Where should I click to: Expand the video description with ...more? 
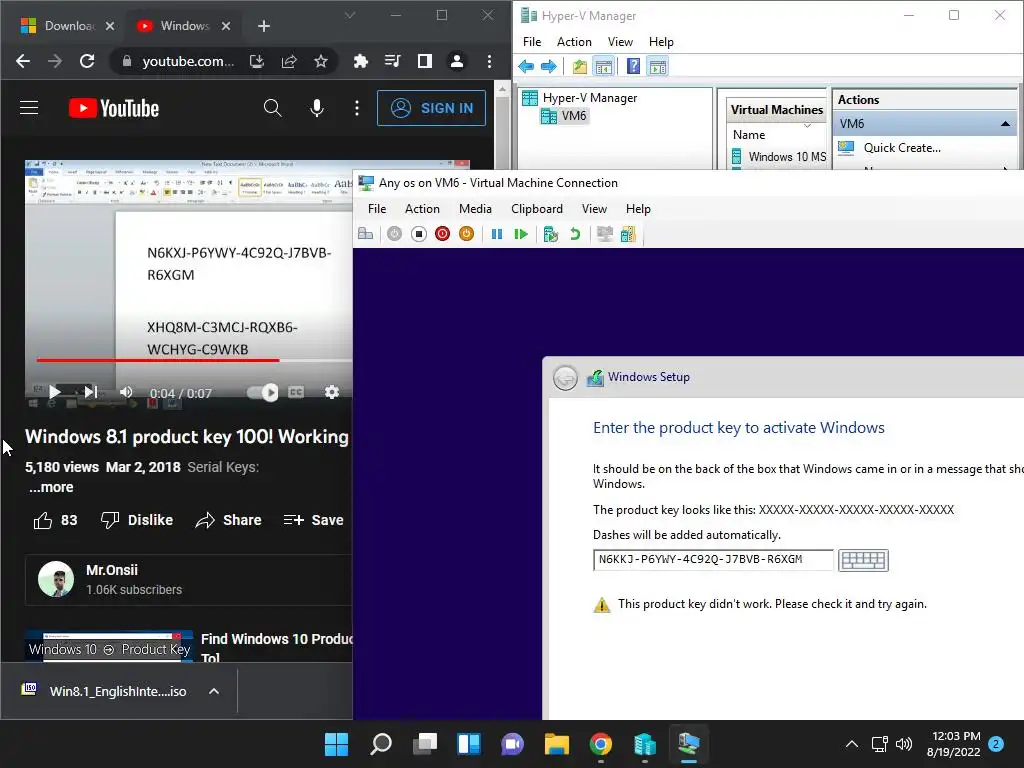[x=51, y=487]
